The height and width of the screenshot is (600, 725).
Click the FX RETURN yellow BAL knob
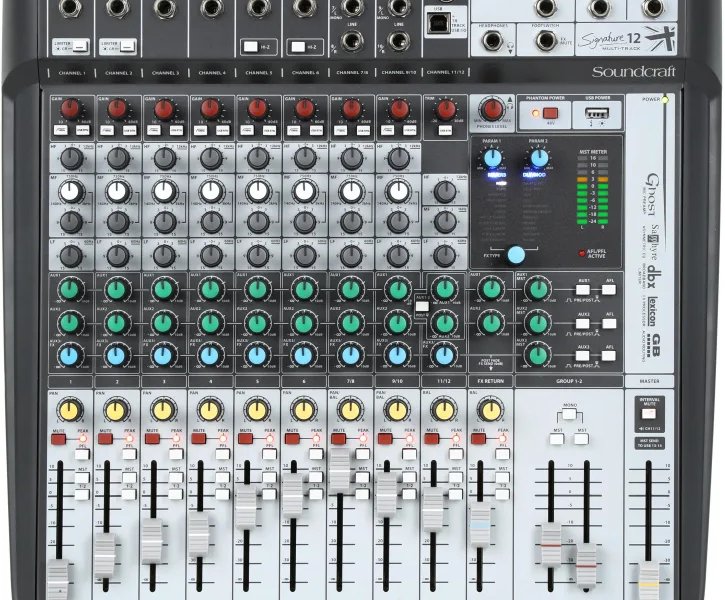[x=490, y=410]
